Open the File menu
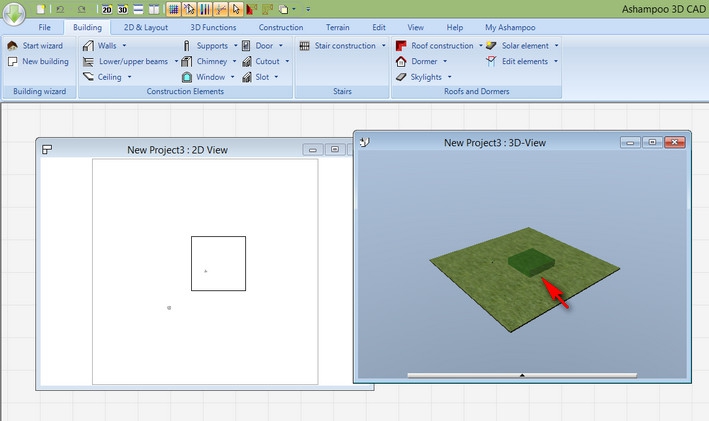The width and height of the screenshot is (709, 421). point(44,27)
